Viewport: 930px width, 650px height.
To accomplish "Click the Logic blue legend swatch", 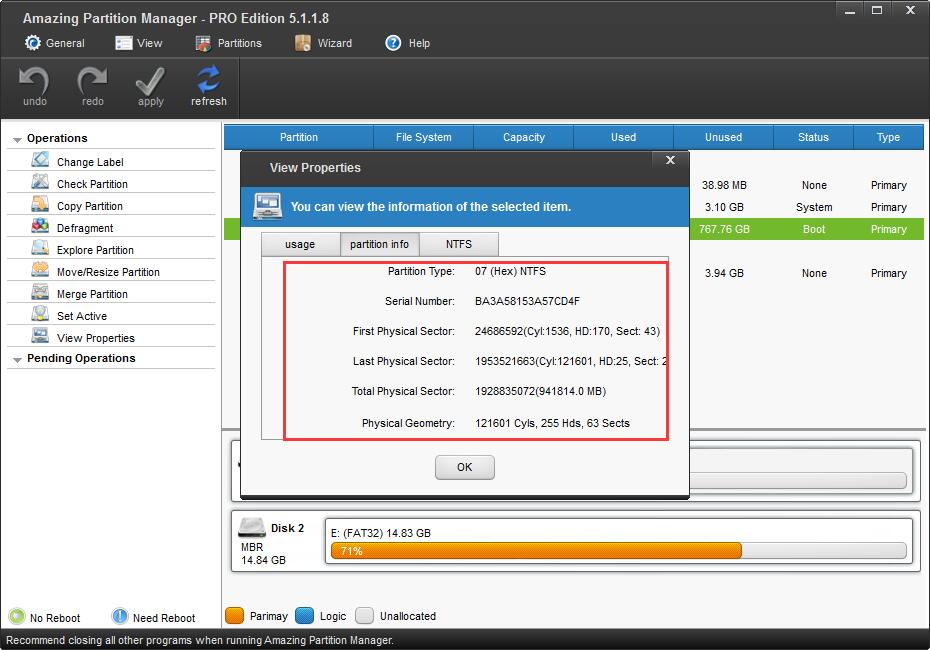I will 304,616.
